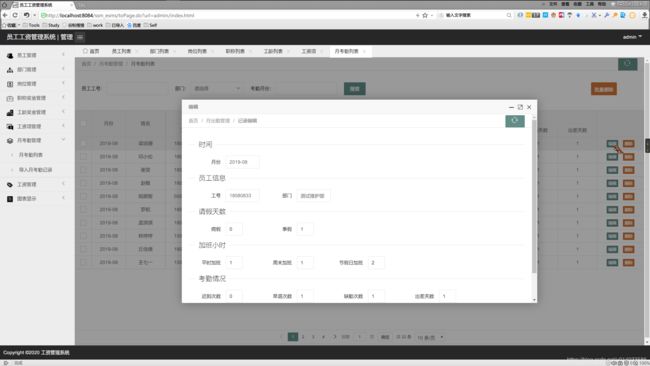Click the orange delete button in the last row
Image resolution: width=650 pixels, height=366 pixels.
pos(628,262)
